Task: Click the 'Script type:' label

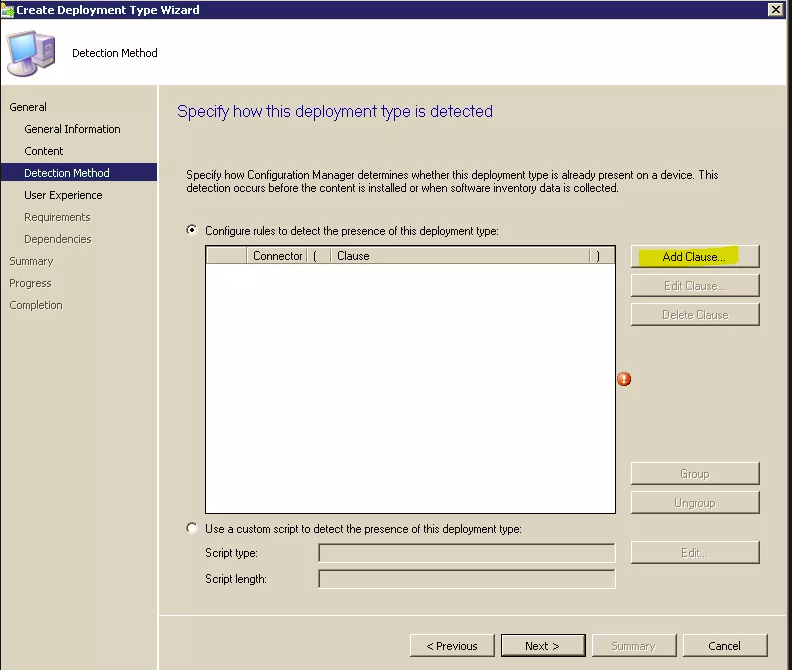Action: [x=231, y=553]
